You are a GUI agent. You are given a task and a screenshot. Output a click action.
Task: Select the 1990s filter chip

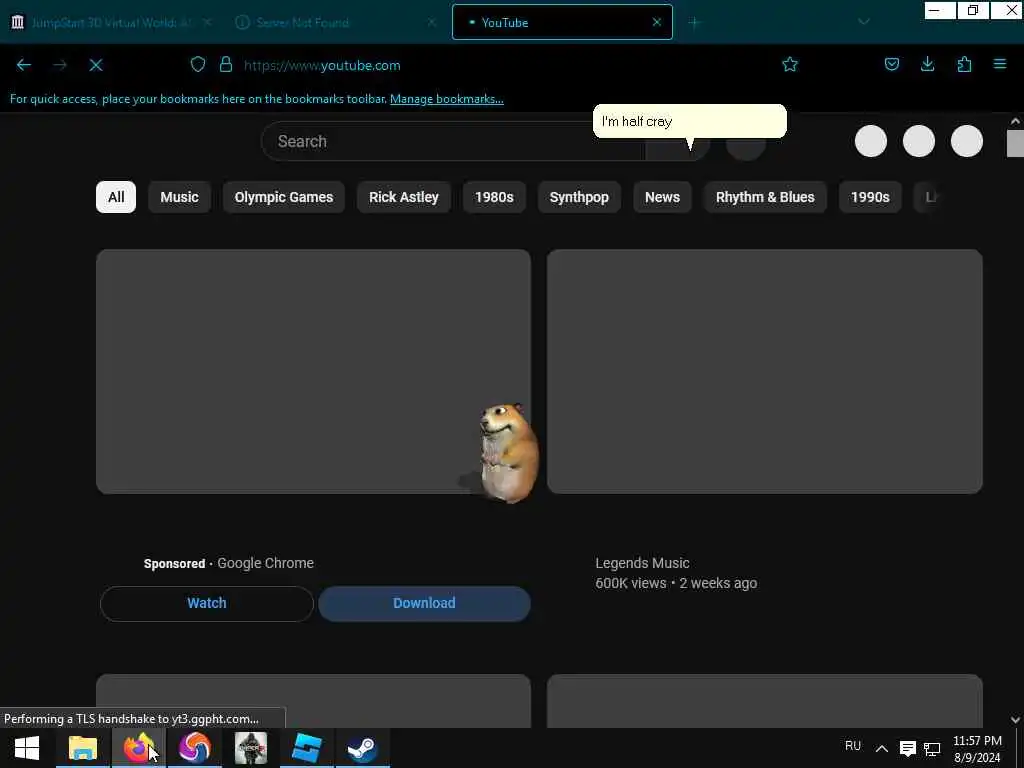click(x=870, y=197)
